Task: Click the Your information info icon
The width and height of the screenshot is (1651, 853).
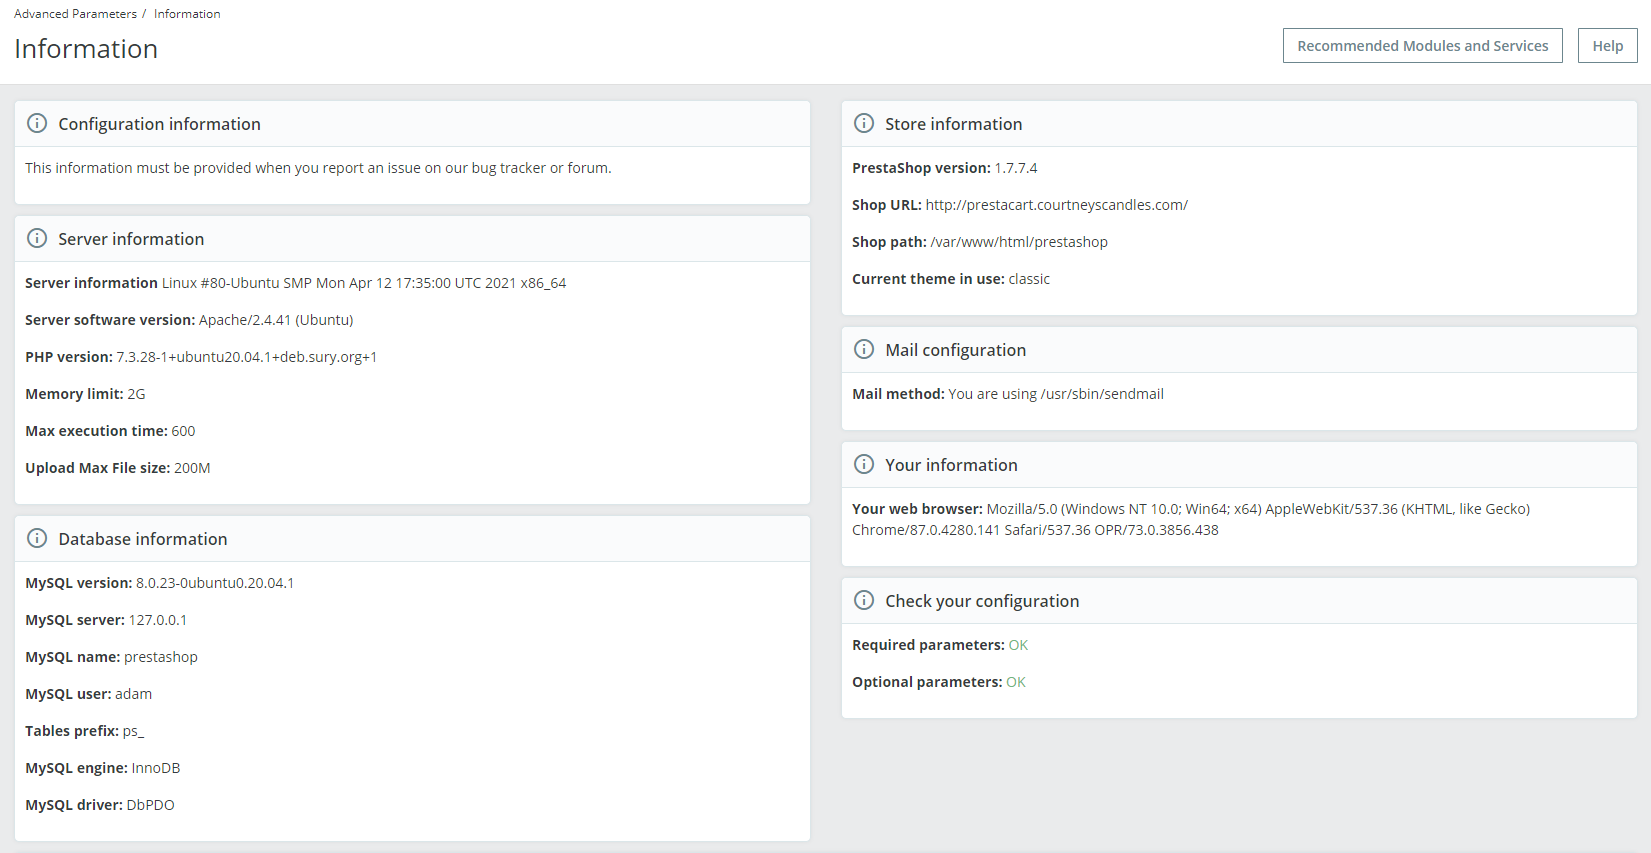Action: tap(864, 464)
